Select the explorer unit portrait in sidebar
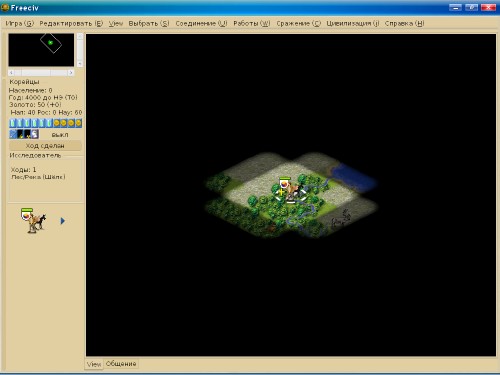Image resolution: width=500 pixels, height=375 pixels. [34, 220]
